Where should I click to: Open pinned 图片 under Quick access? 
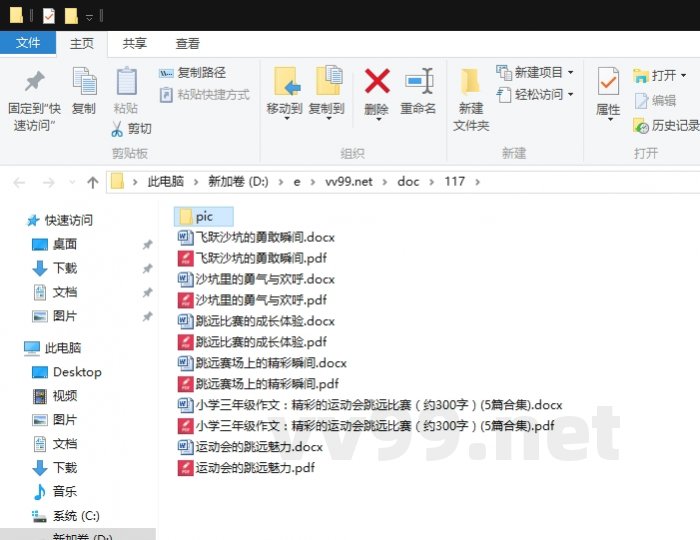tap(54, 316)
